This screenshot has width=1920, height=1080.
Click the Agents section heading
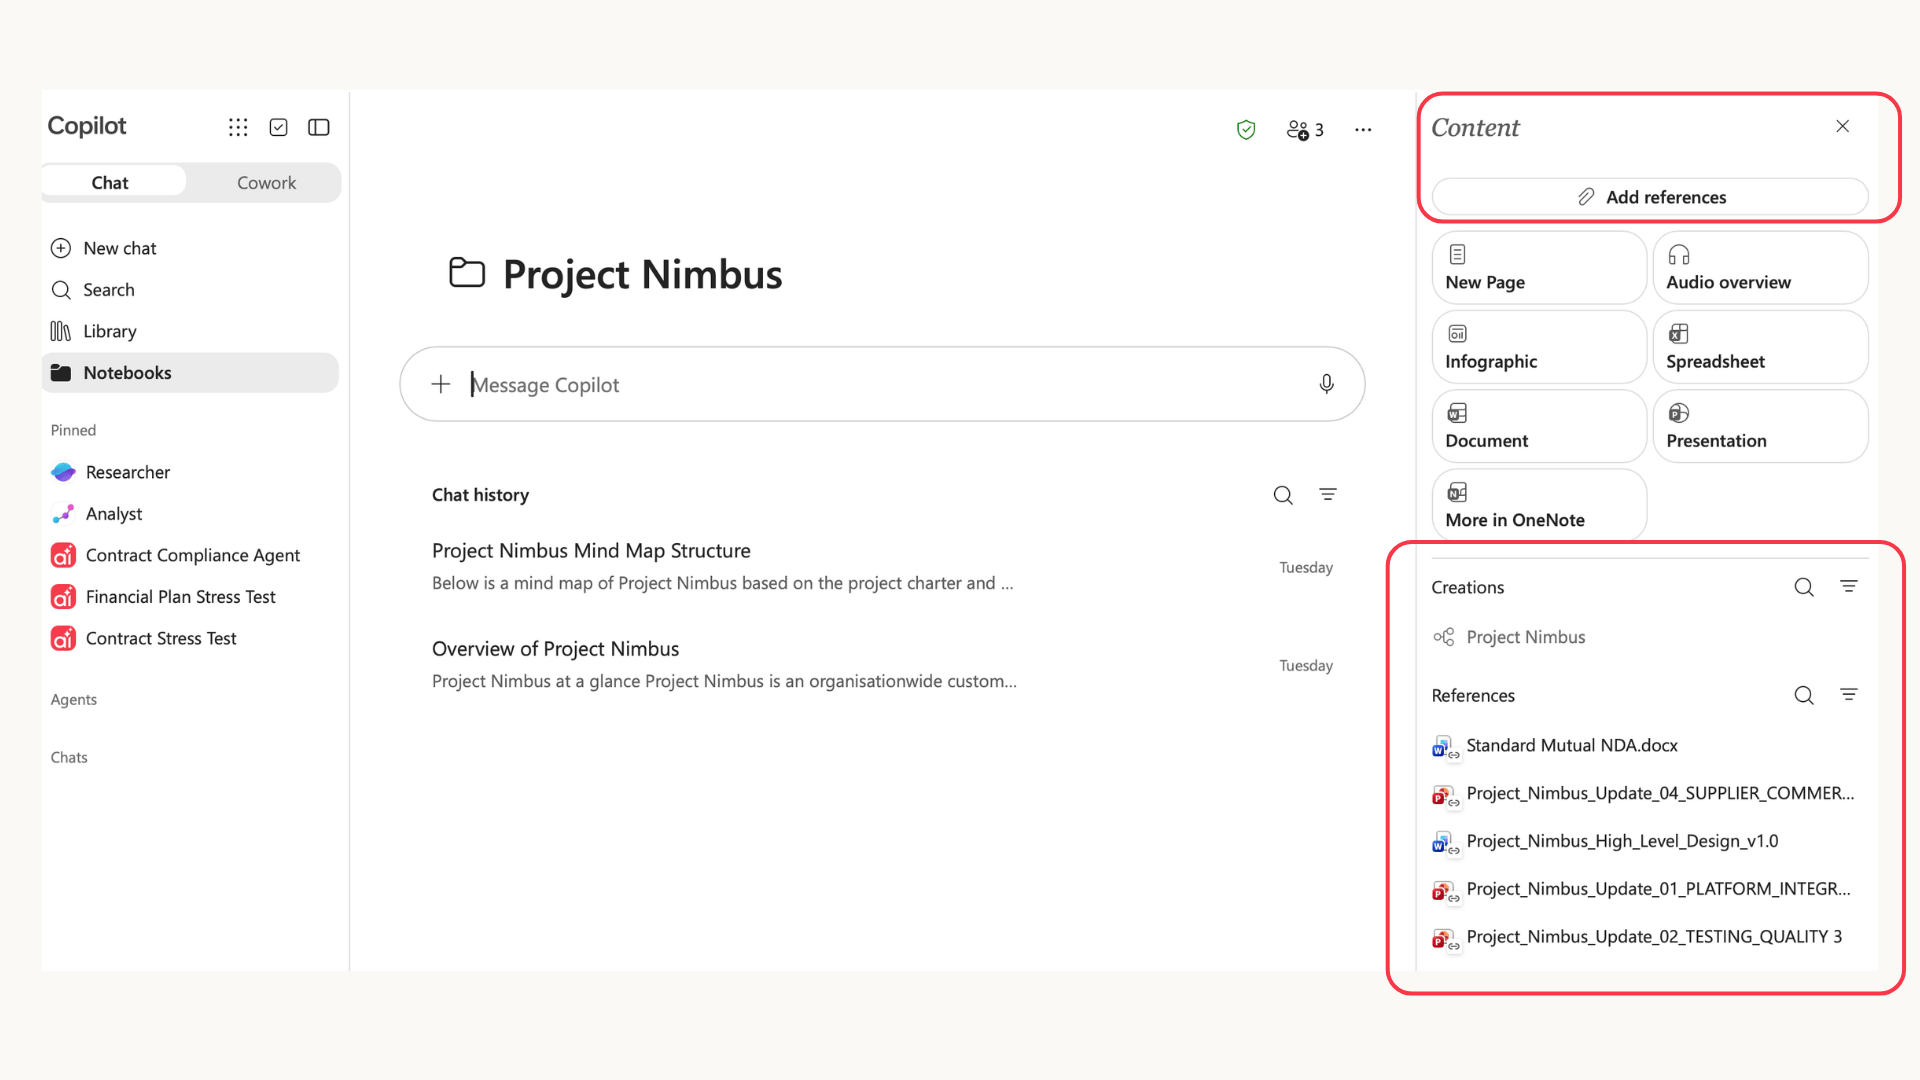pos(74,700)
